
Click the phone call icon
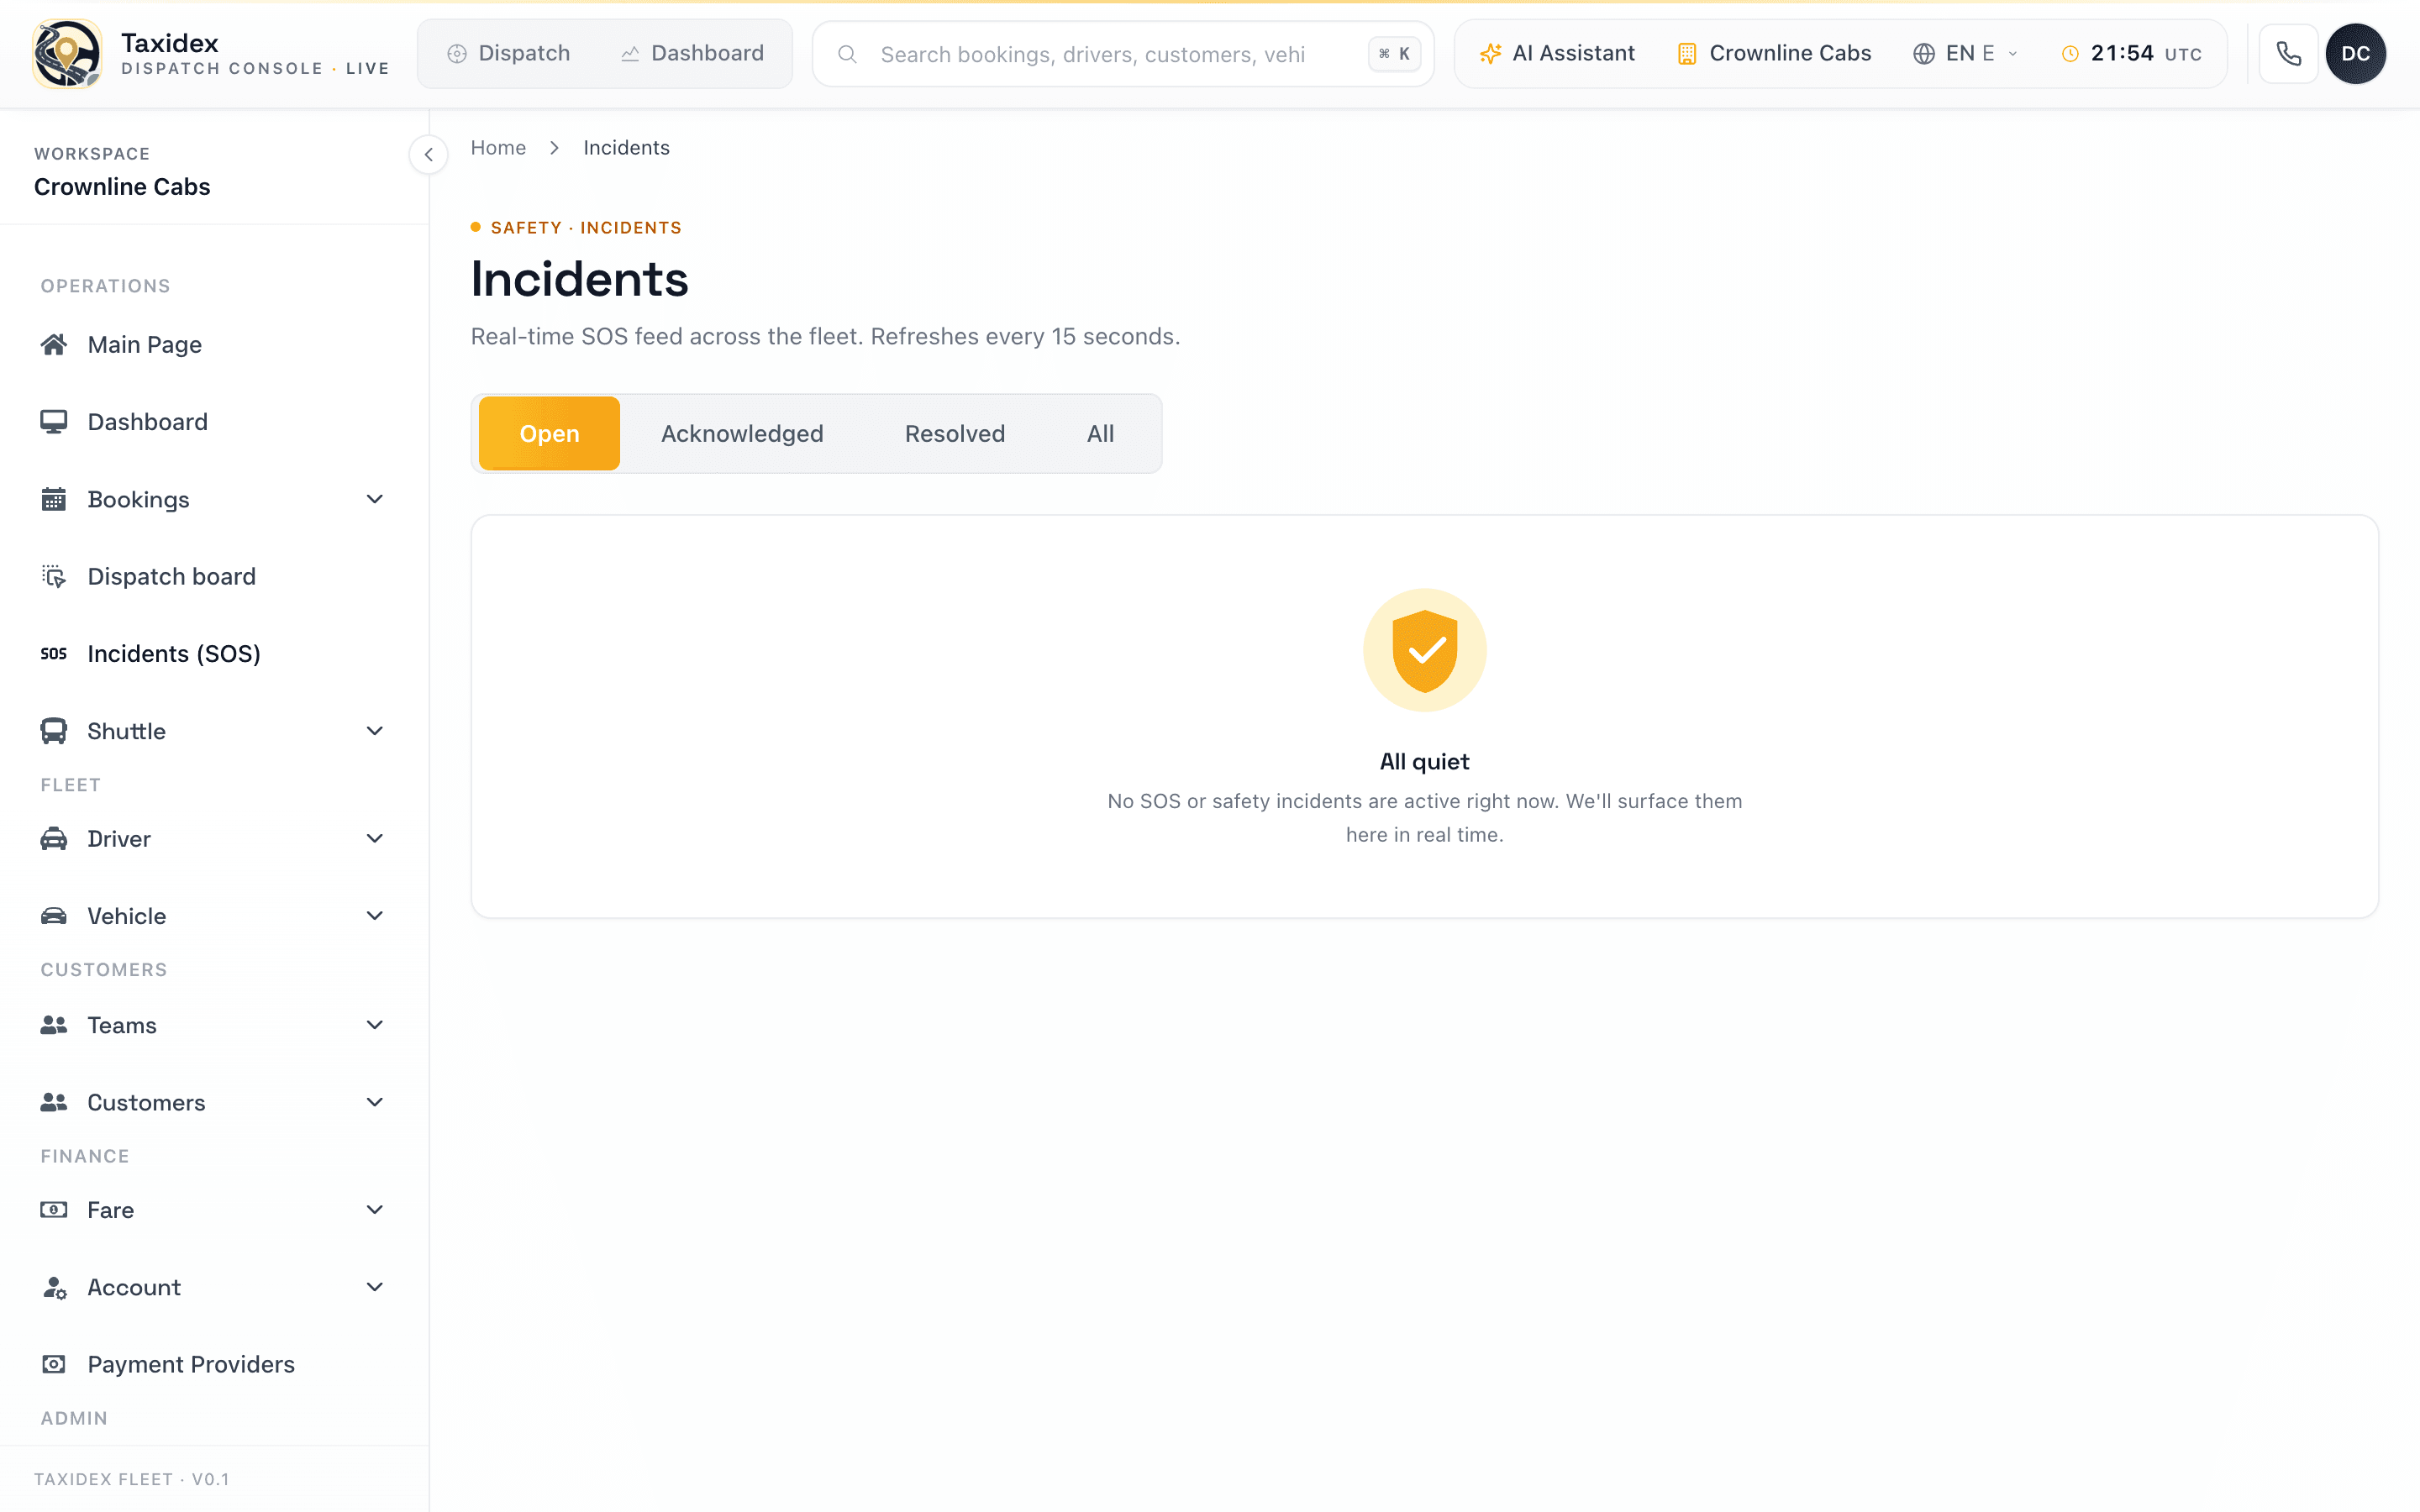point(2289,54)
